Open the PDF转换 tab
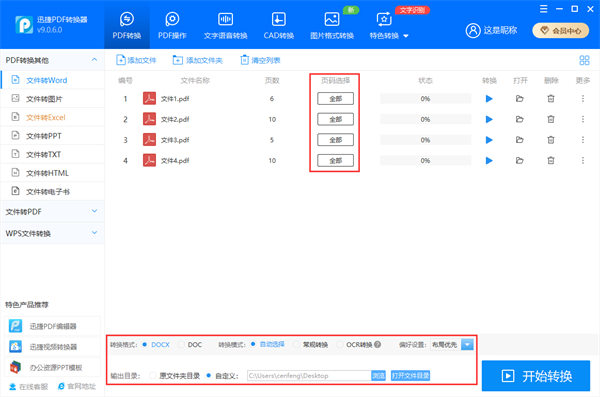600x397 pixels. tap(127, 25)
